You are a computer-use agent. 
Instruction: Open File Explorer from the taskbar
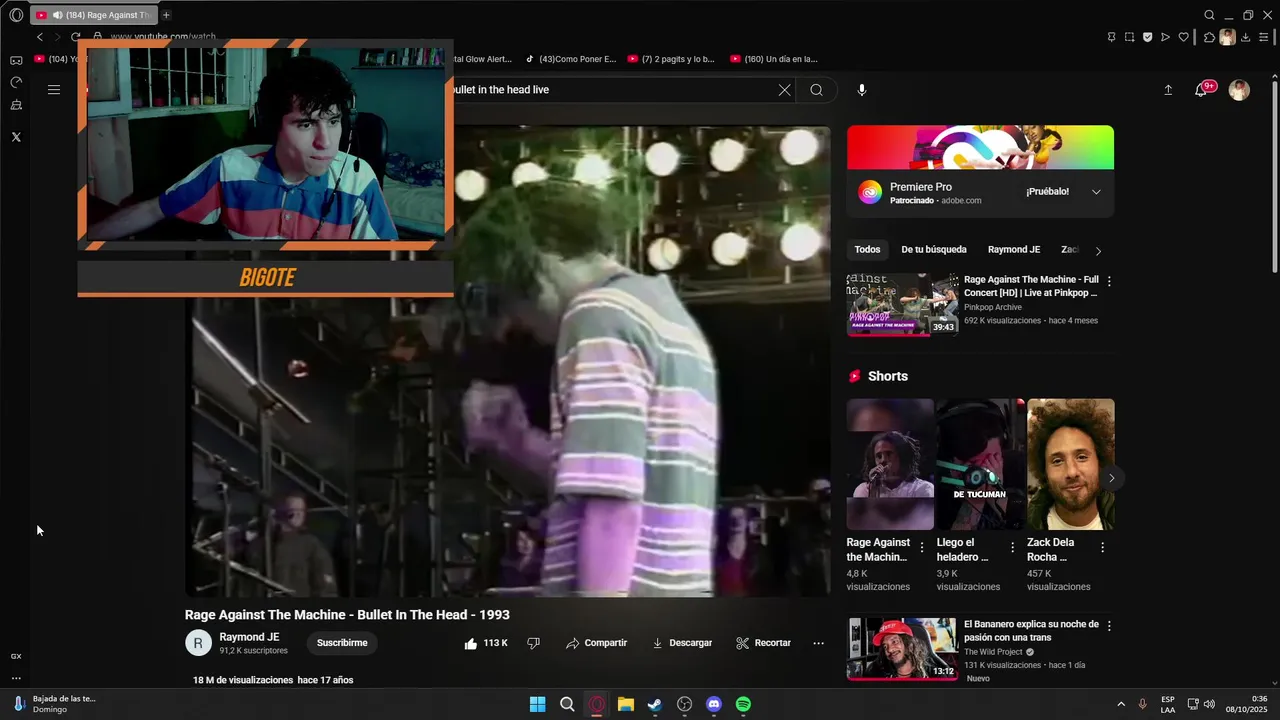point(626,704)
